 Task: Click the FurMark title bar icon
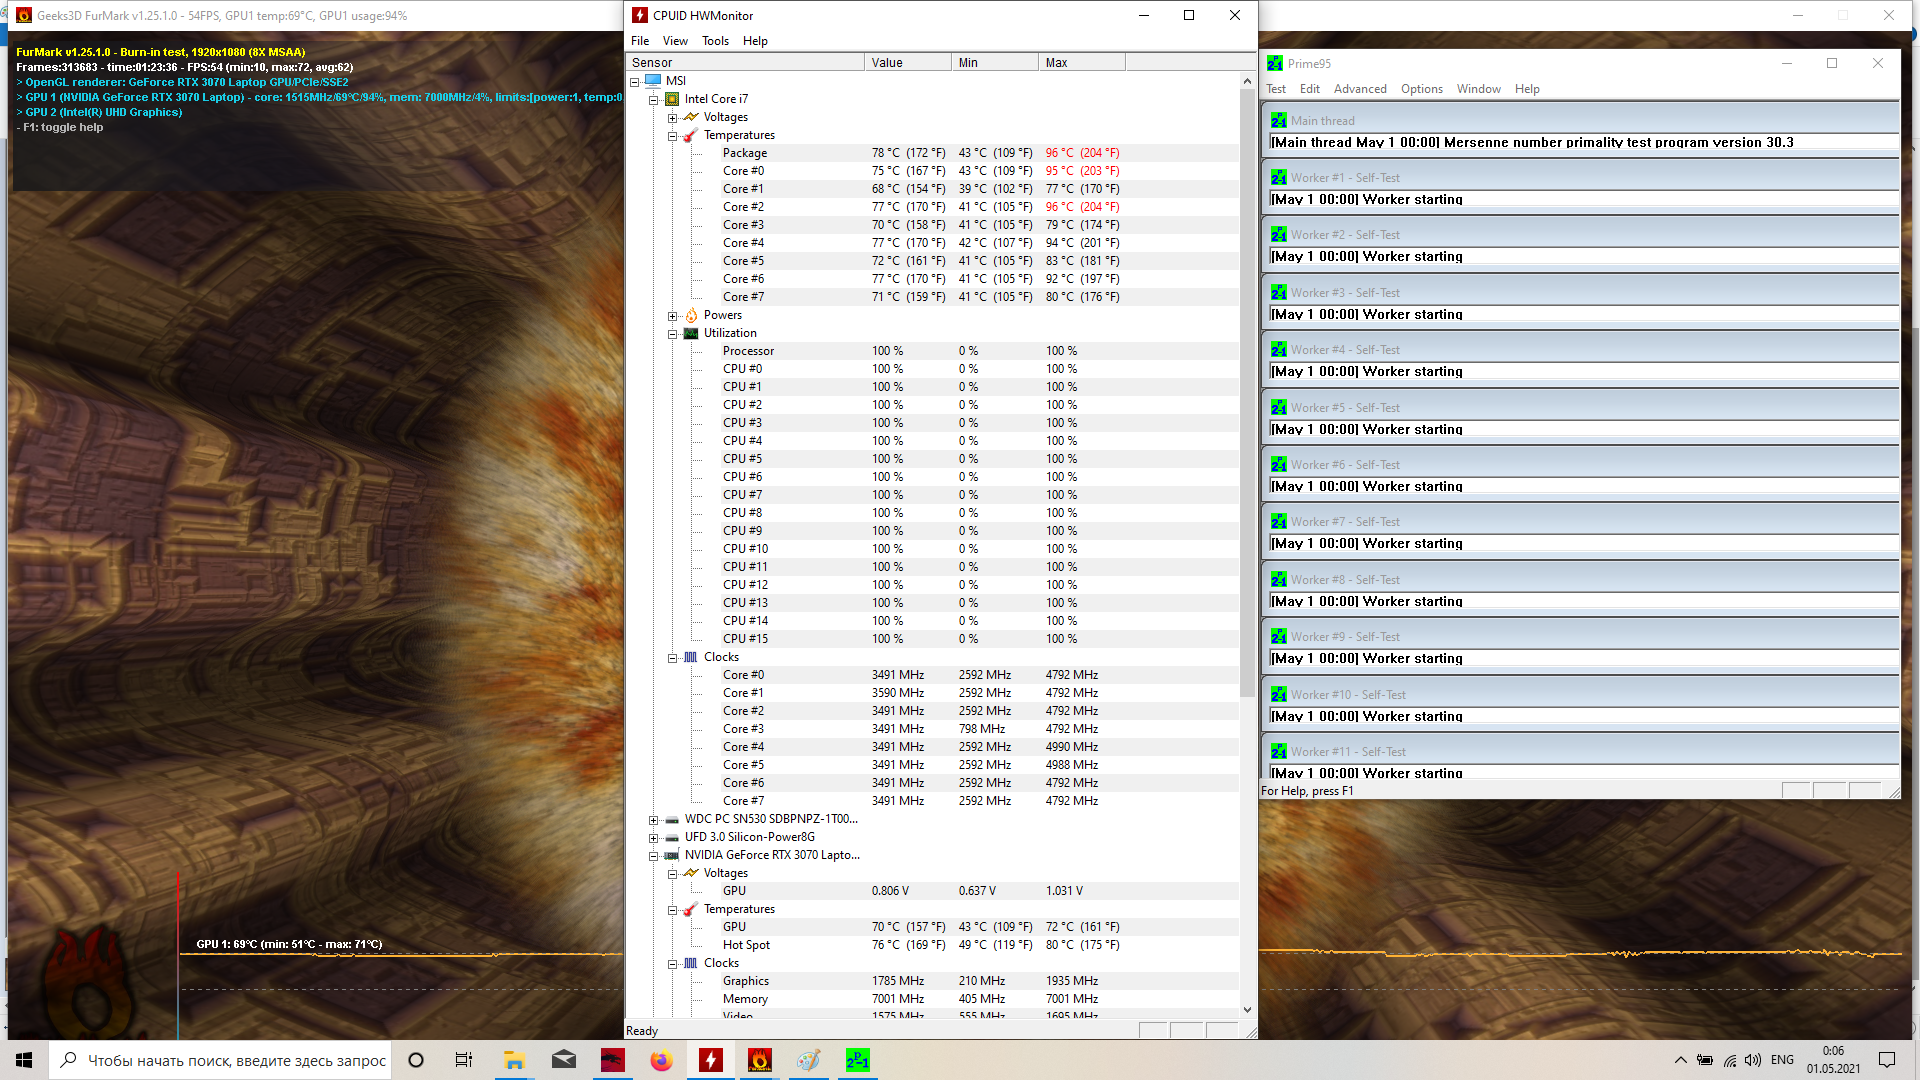coord(24,15)
